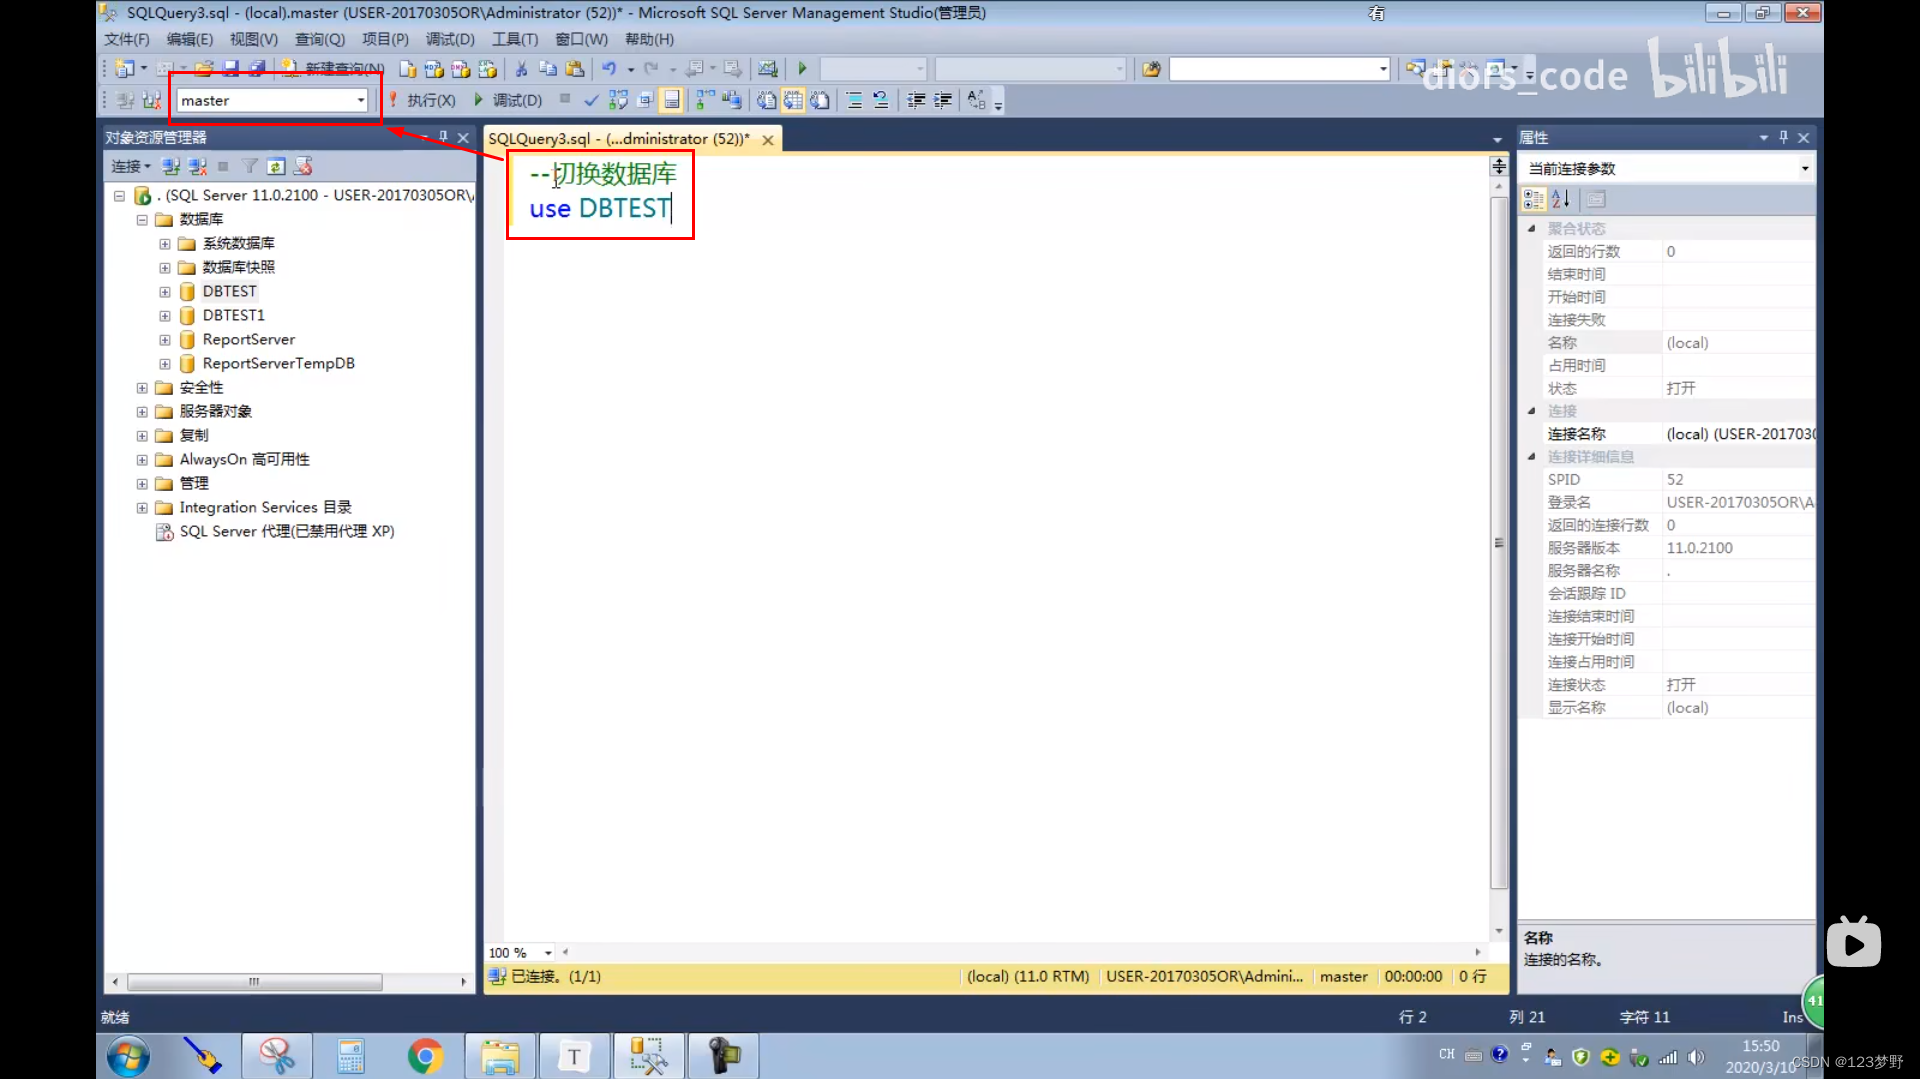Open the 编辑(E) menu

click(x=190, y=39)
